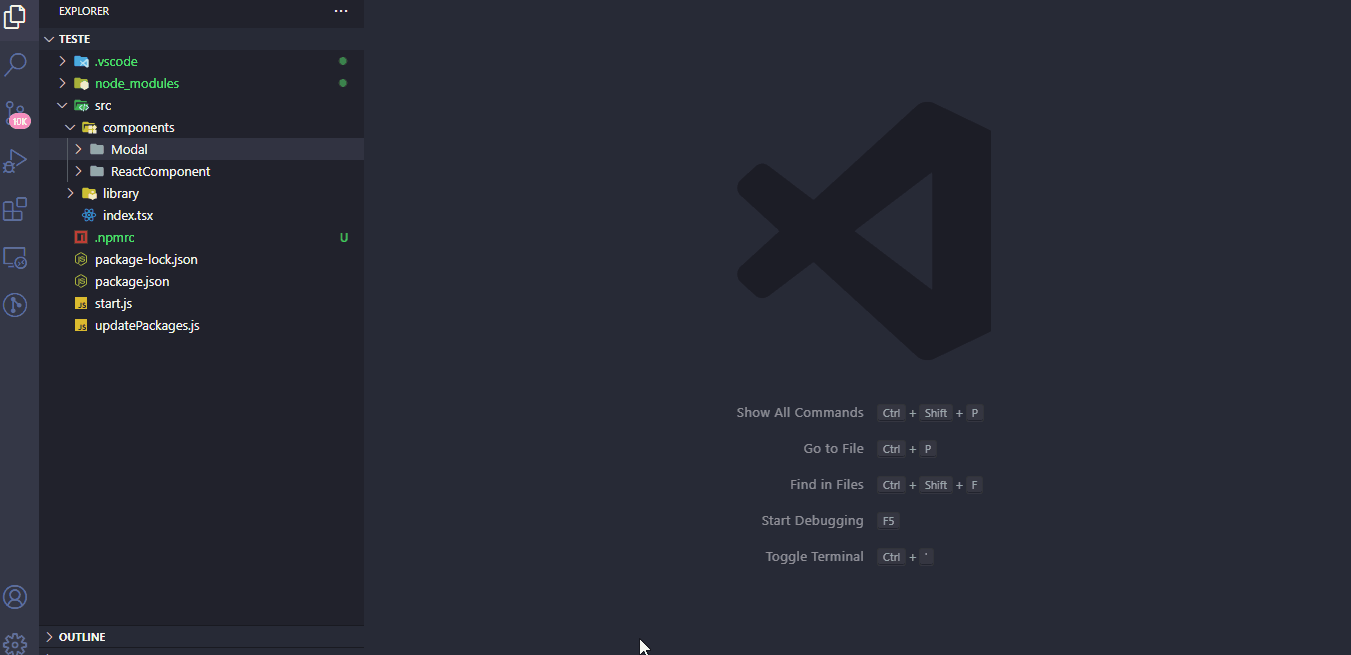Image resolution: width=1351 pixels, height=655 pixels.
Task: Click the node_modules folder icon
Action: [x=82, y=83]
